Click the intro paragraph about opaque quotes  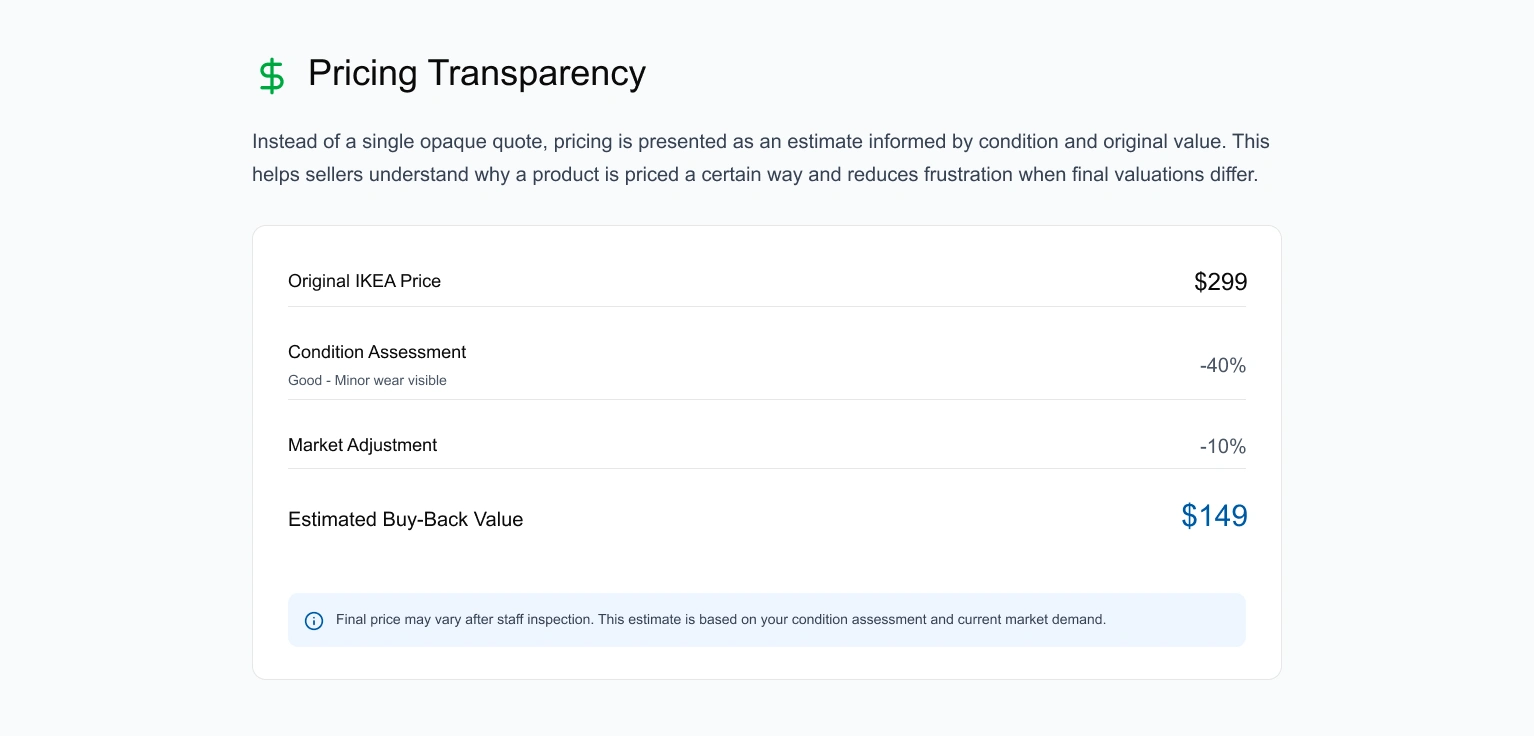(x=761, y=158)
